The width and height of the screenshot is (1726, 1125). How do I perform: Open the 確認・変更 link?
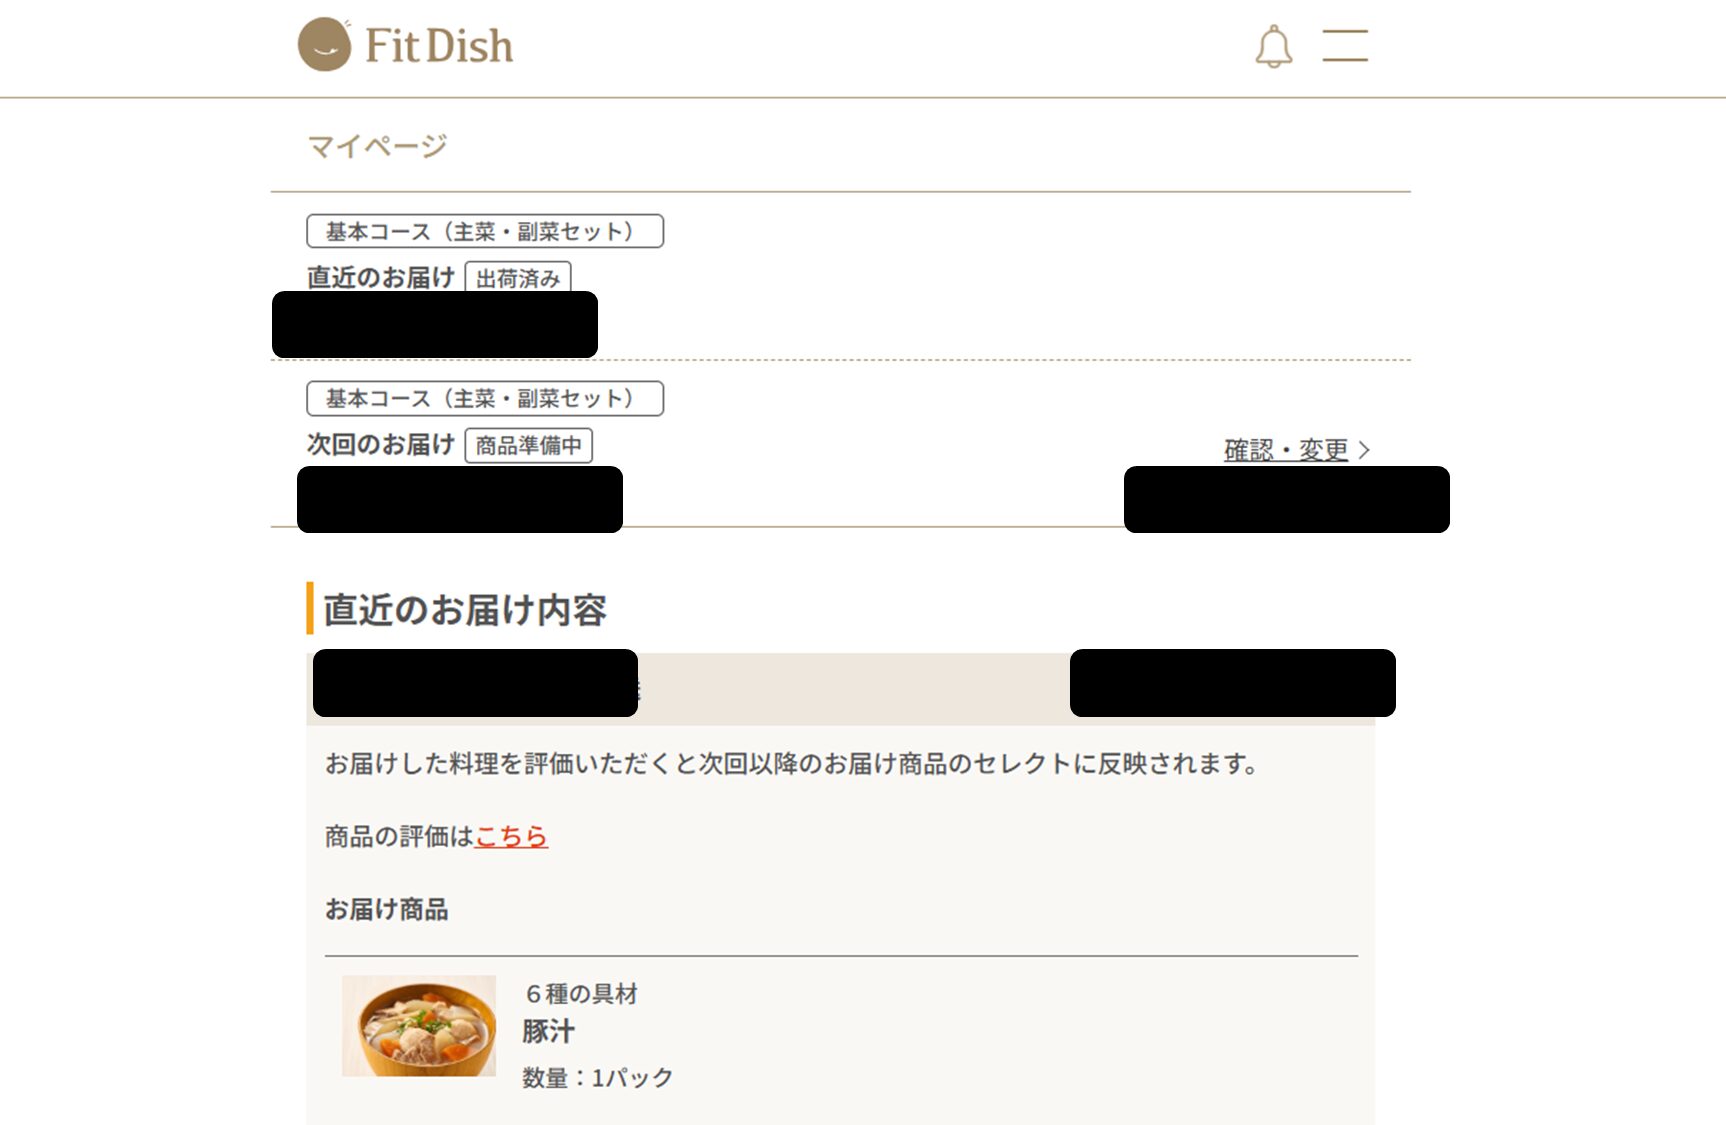coord(1285,450)
